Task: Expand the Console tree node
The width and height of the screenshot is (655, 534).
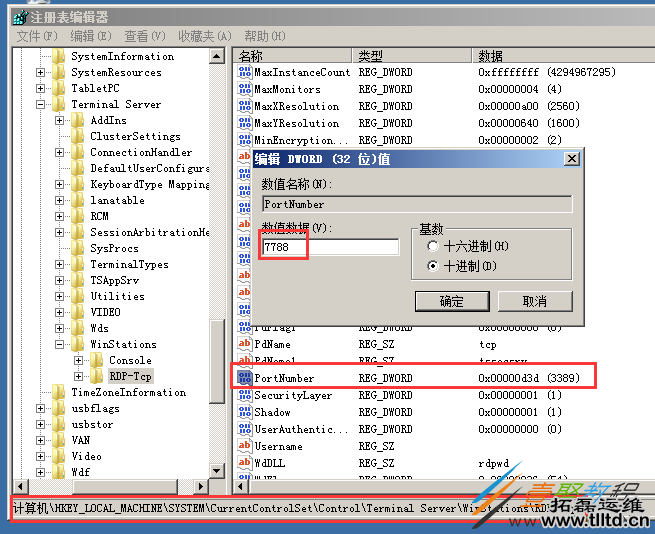Action: tap(79, 360)
